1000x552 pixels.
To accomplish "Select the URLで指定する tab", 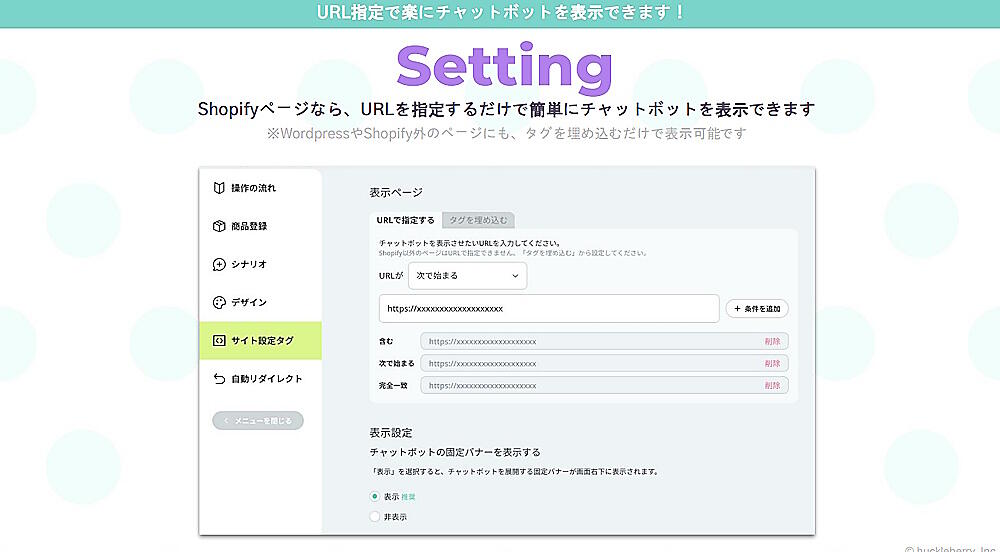I will [405, 220].
